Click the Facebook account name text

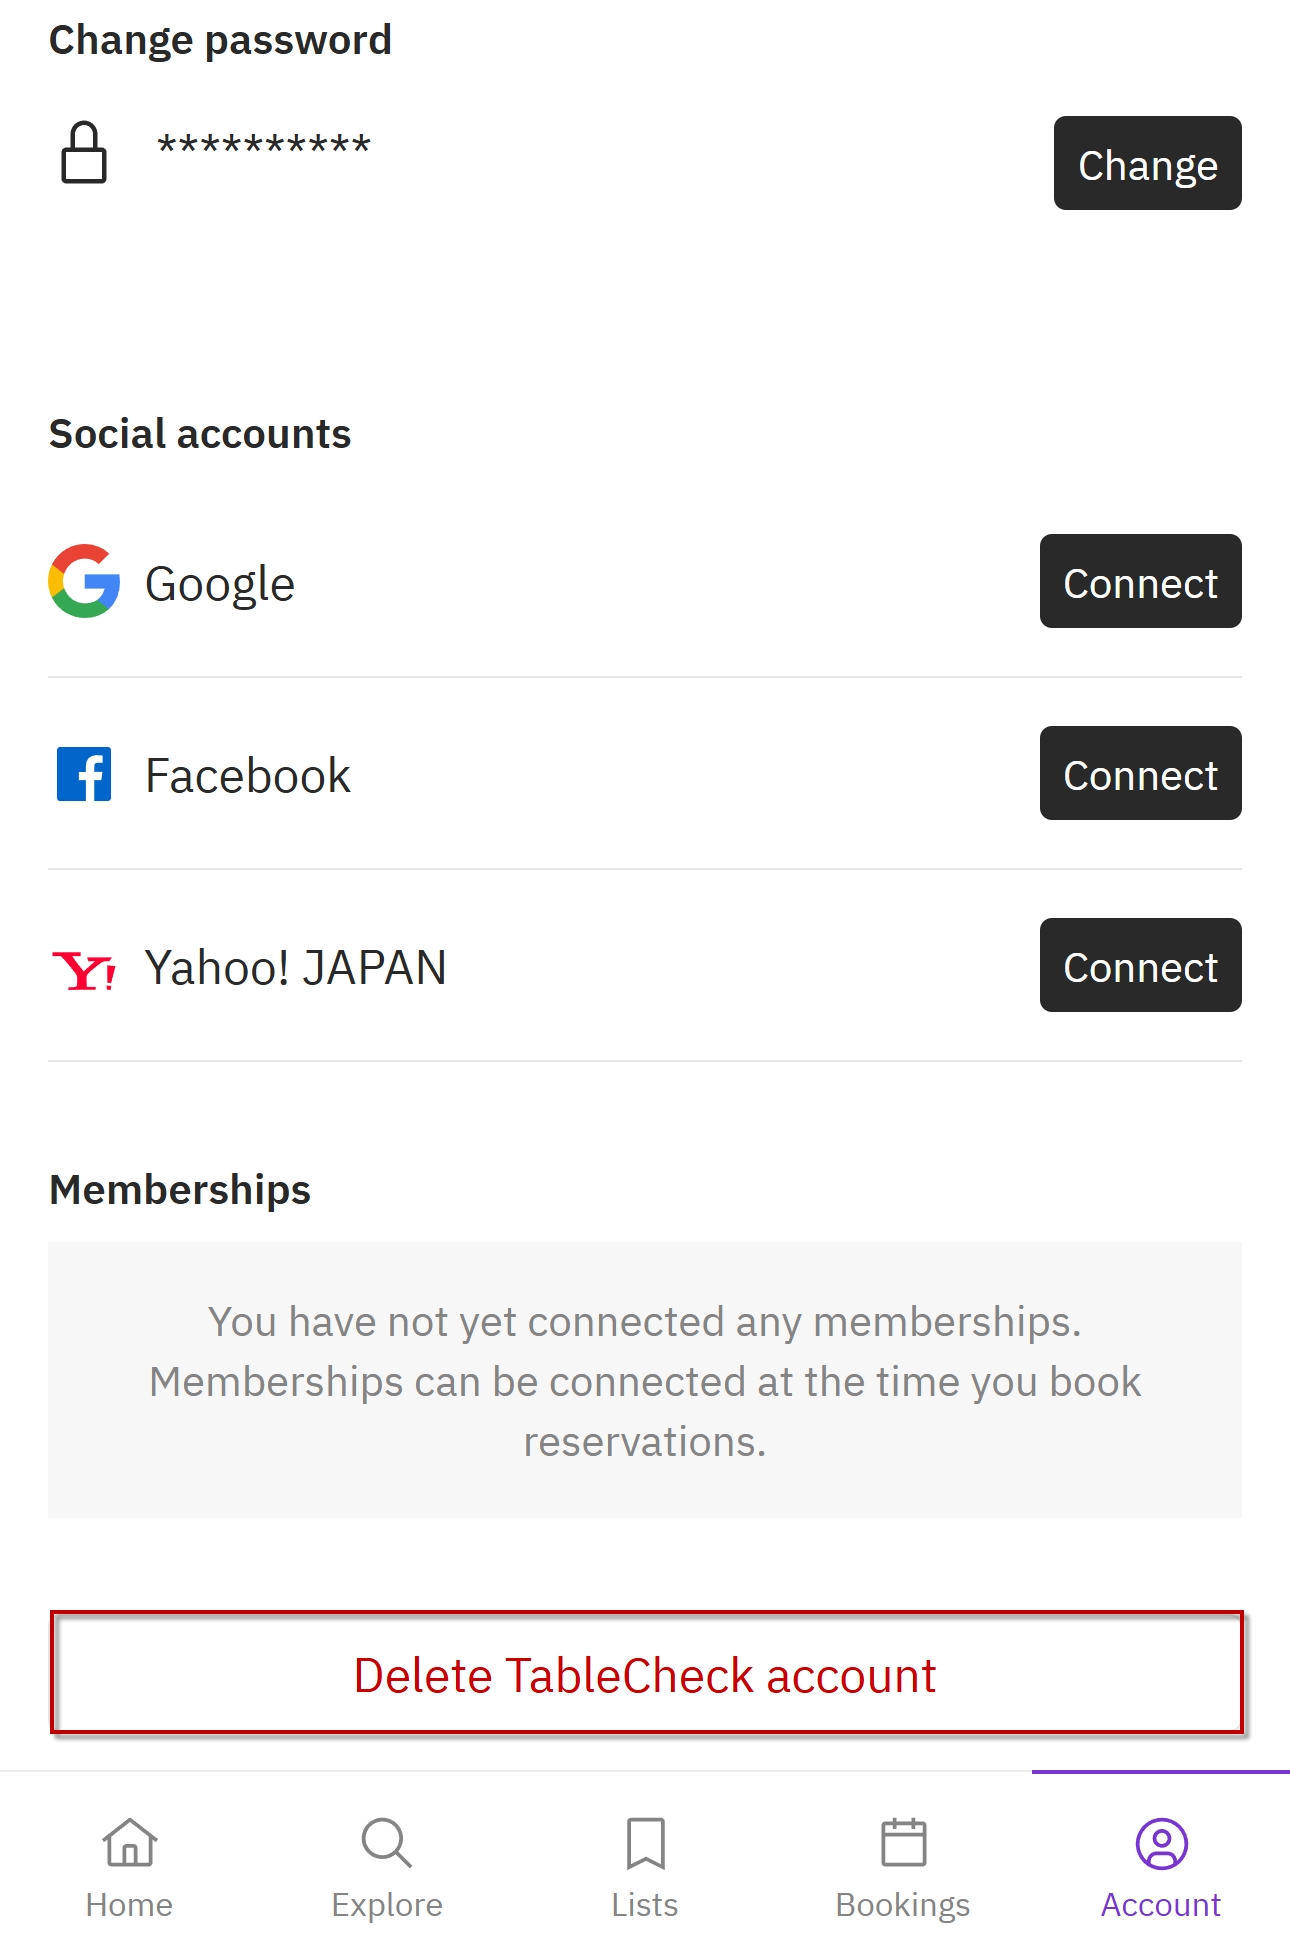point(248,776)
